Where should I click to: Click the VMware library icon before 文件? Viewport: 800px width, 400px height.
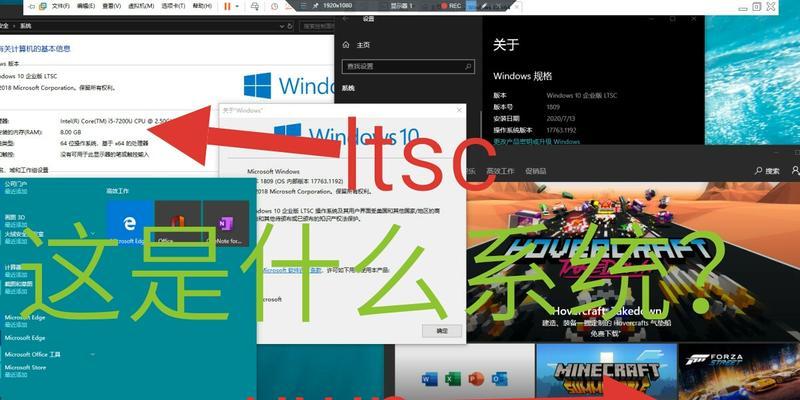pyautogui.click(x=43, y=6)
